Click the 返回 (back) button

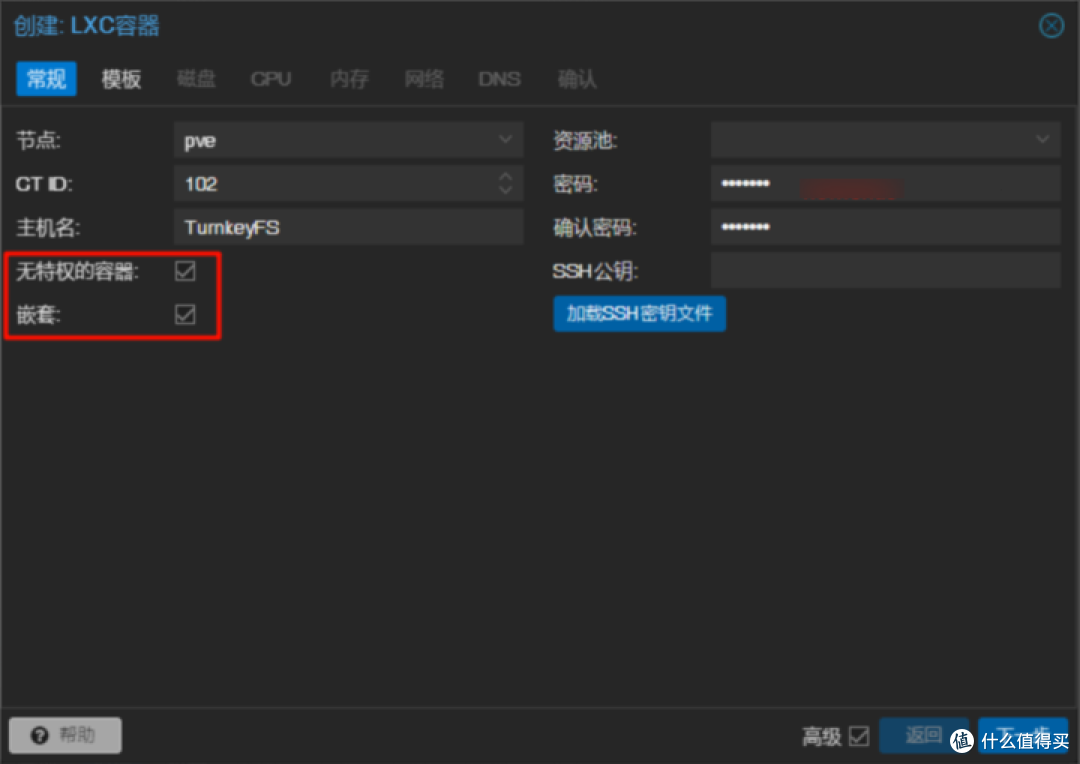pyautogui.click(x=925, y=735)
